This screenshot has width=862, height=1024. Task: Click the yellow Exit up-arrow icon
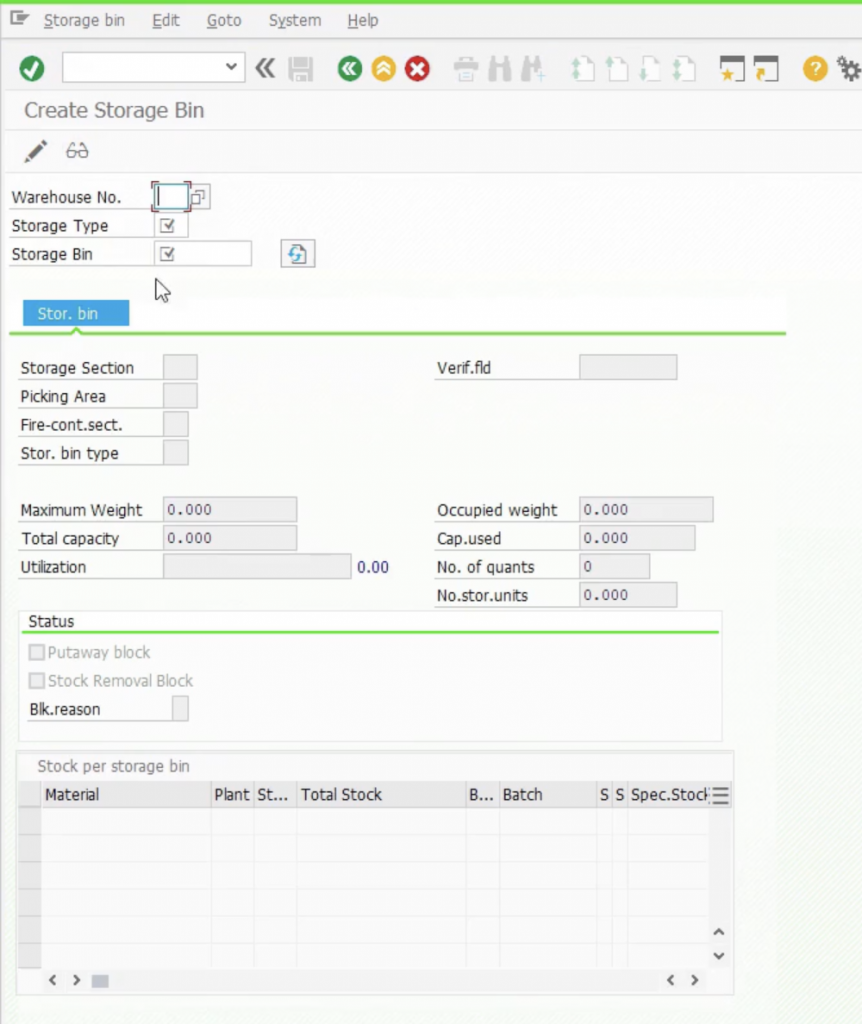point(383,68)
